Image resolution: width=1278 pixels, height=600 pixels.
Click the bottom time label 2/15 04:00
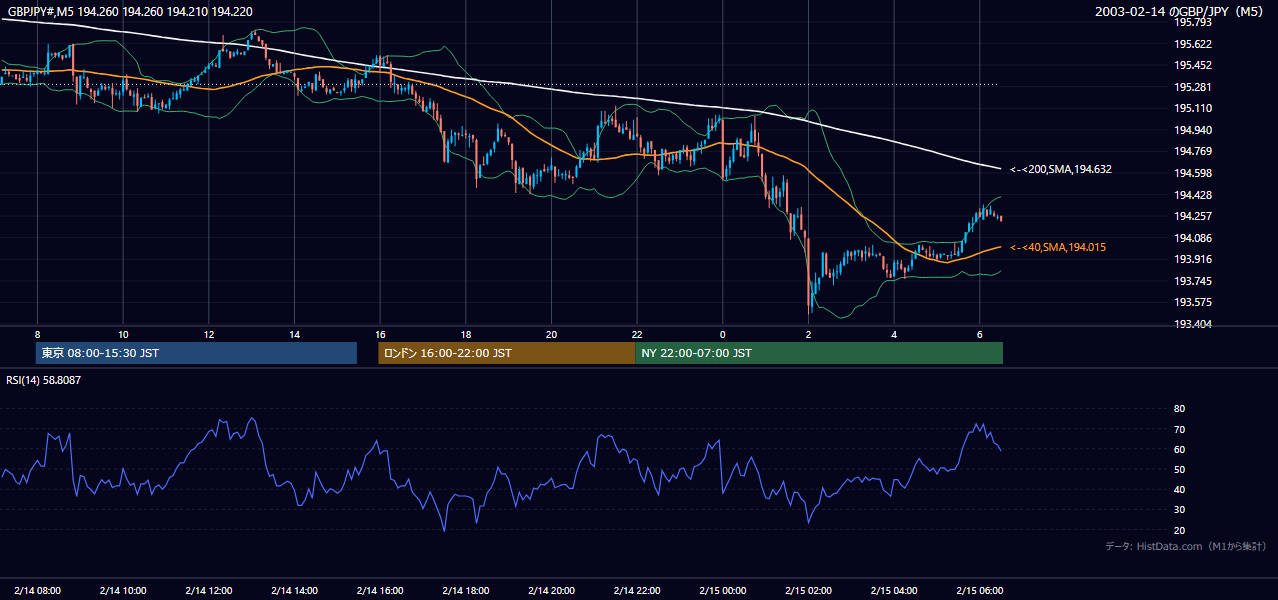894,590
